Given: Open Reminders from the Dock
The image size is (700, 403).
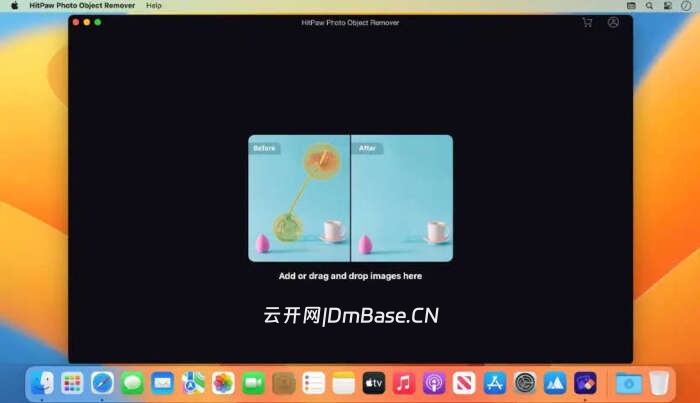Looking at the screenshot, I should pos(313,383).
